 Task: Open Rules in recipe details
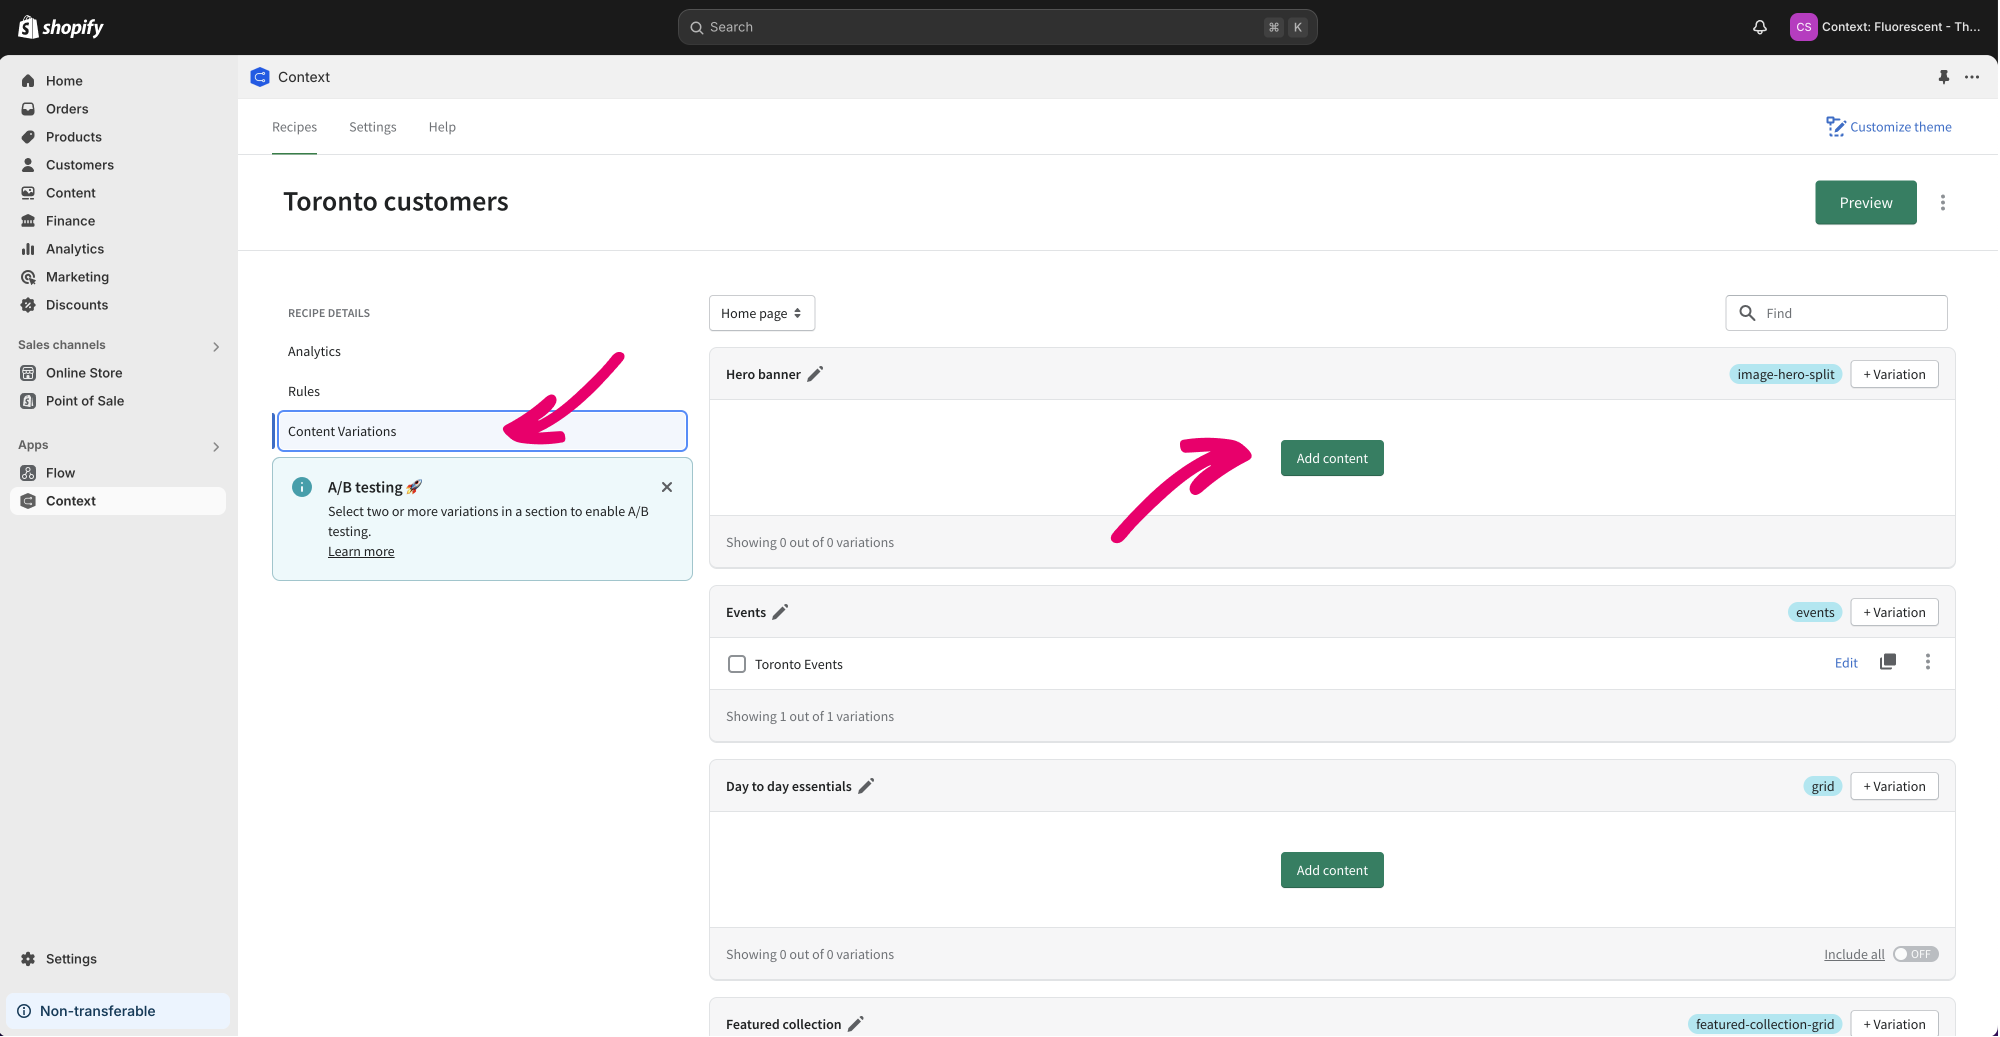[304, 391]
